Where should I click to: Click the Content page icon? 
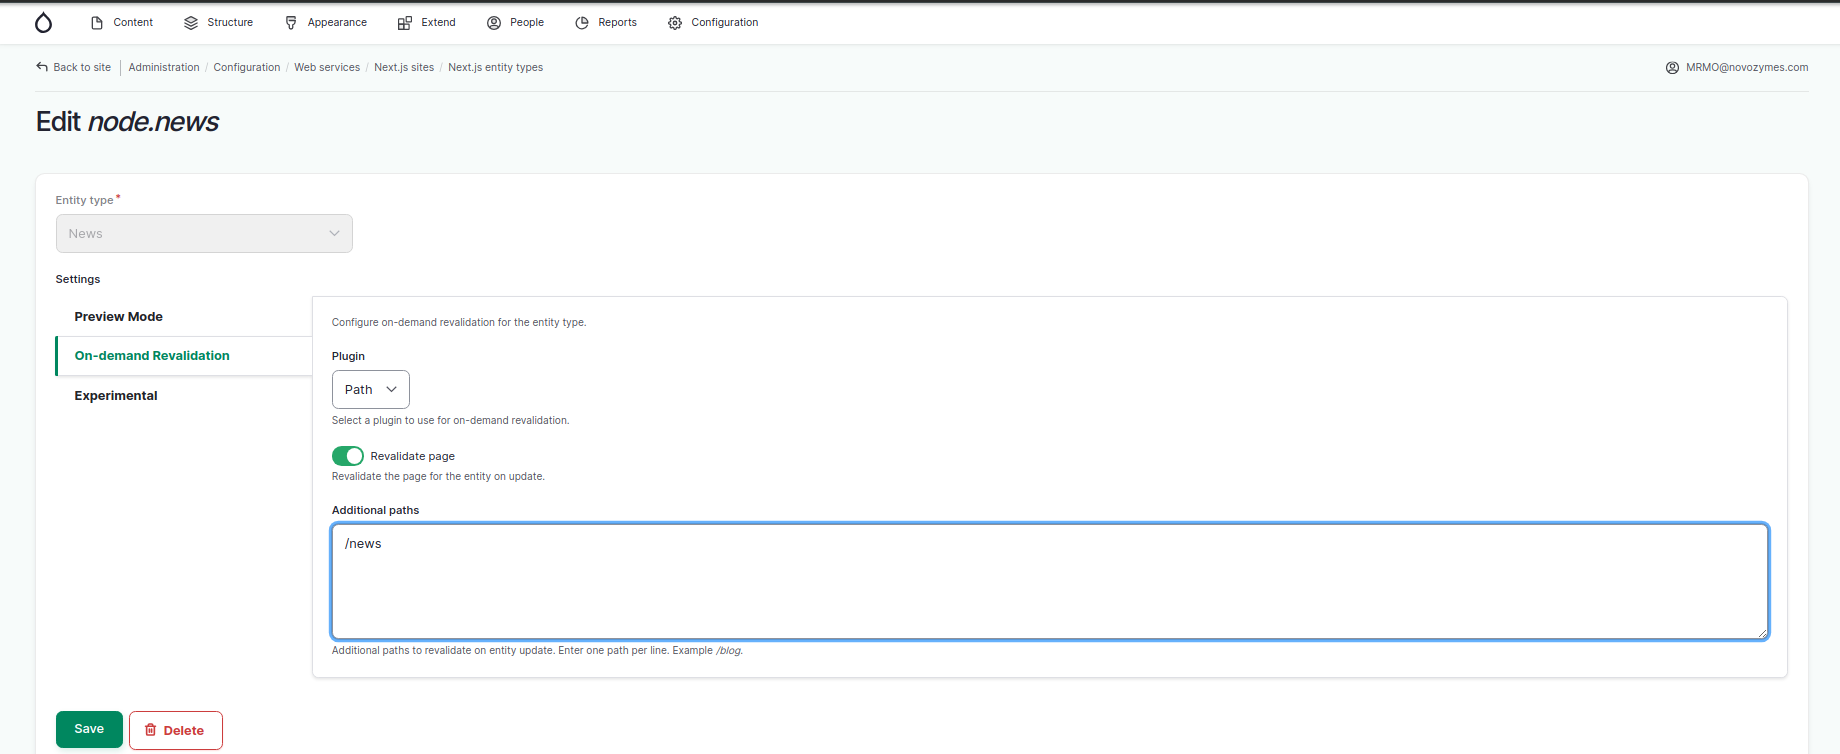[97, 23]
